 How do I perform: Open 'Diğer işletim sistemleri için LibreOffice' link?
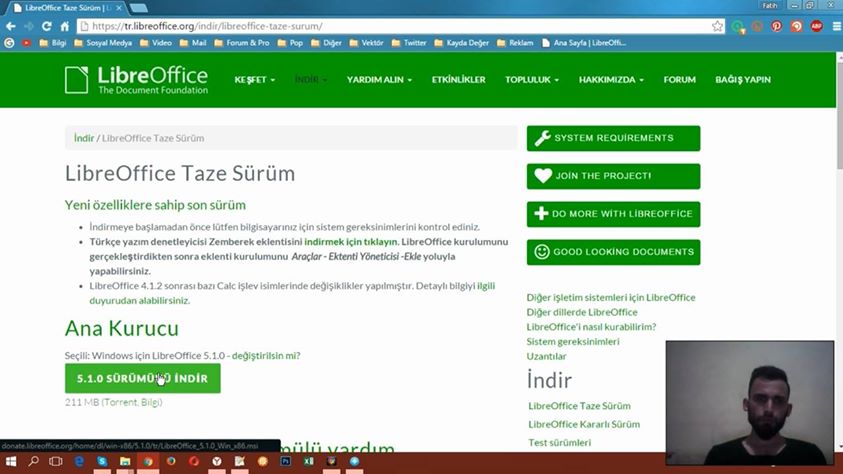[611, 297]
